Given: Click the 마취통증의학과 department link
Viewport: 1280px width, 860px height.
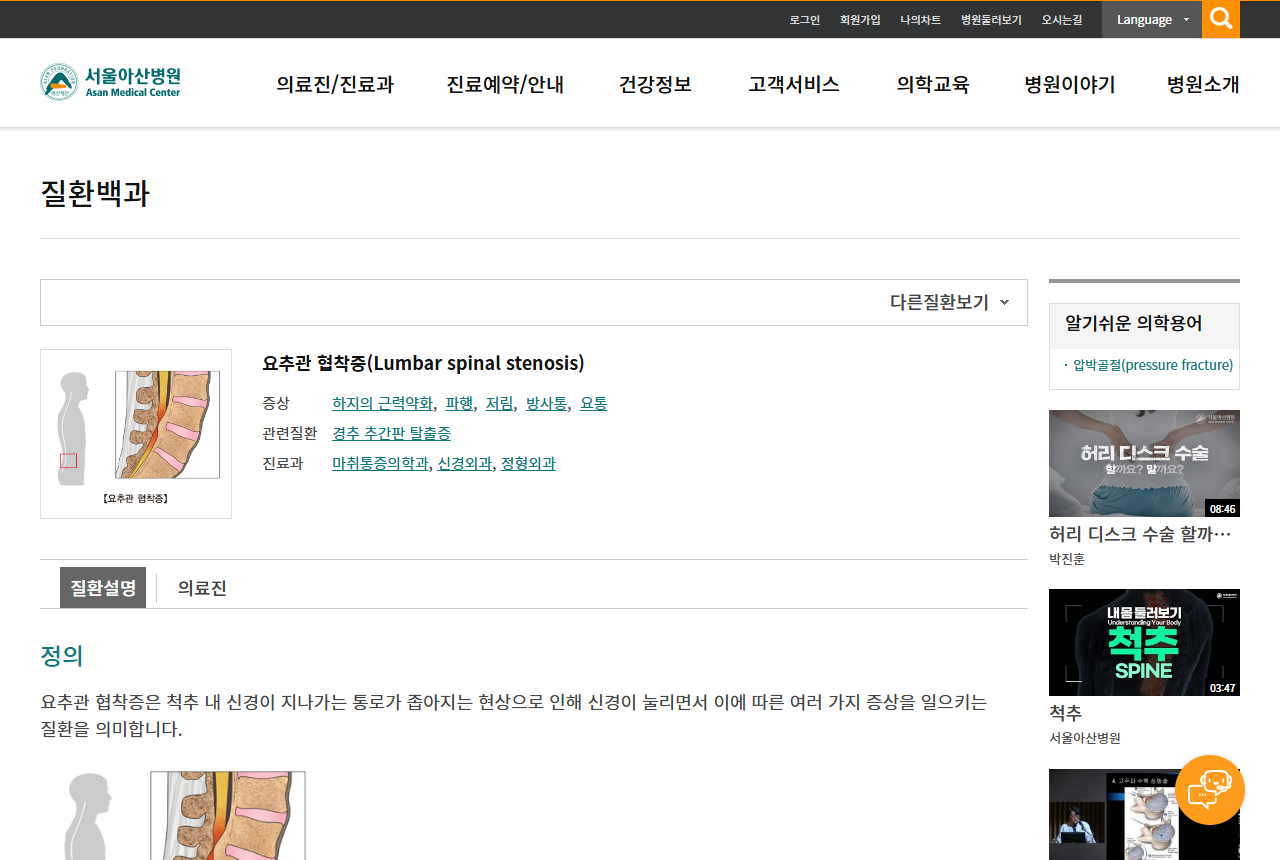Looking at the screenshot, I should (380, 463).
